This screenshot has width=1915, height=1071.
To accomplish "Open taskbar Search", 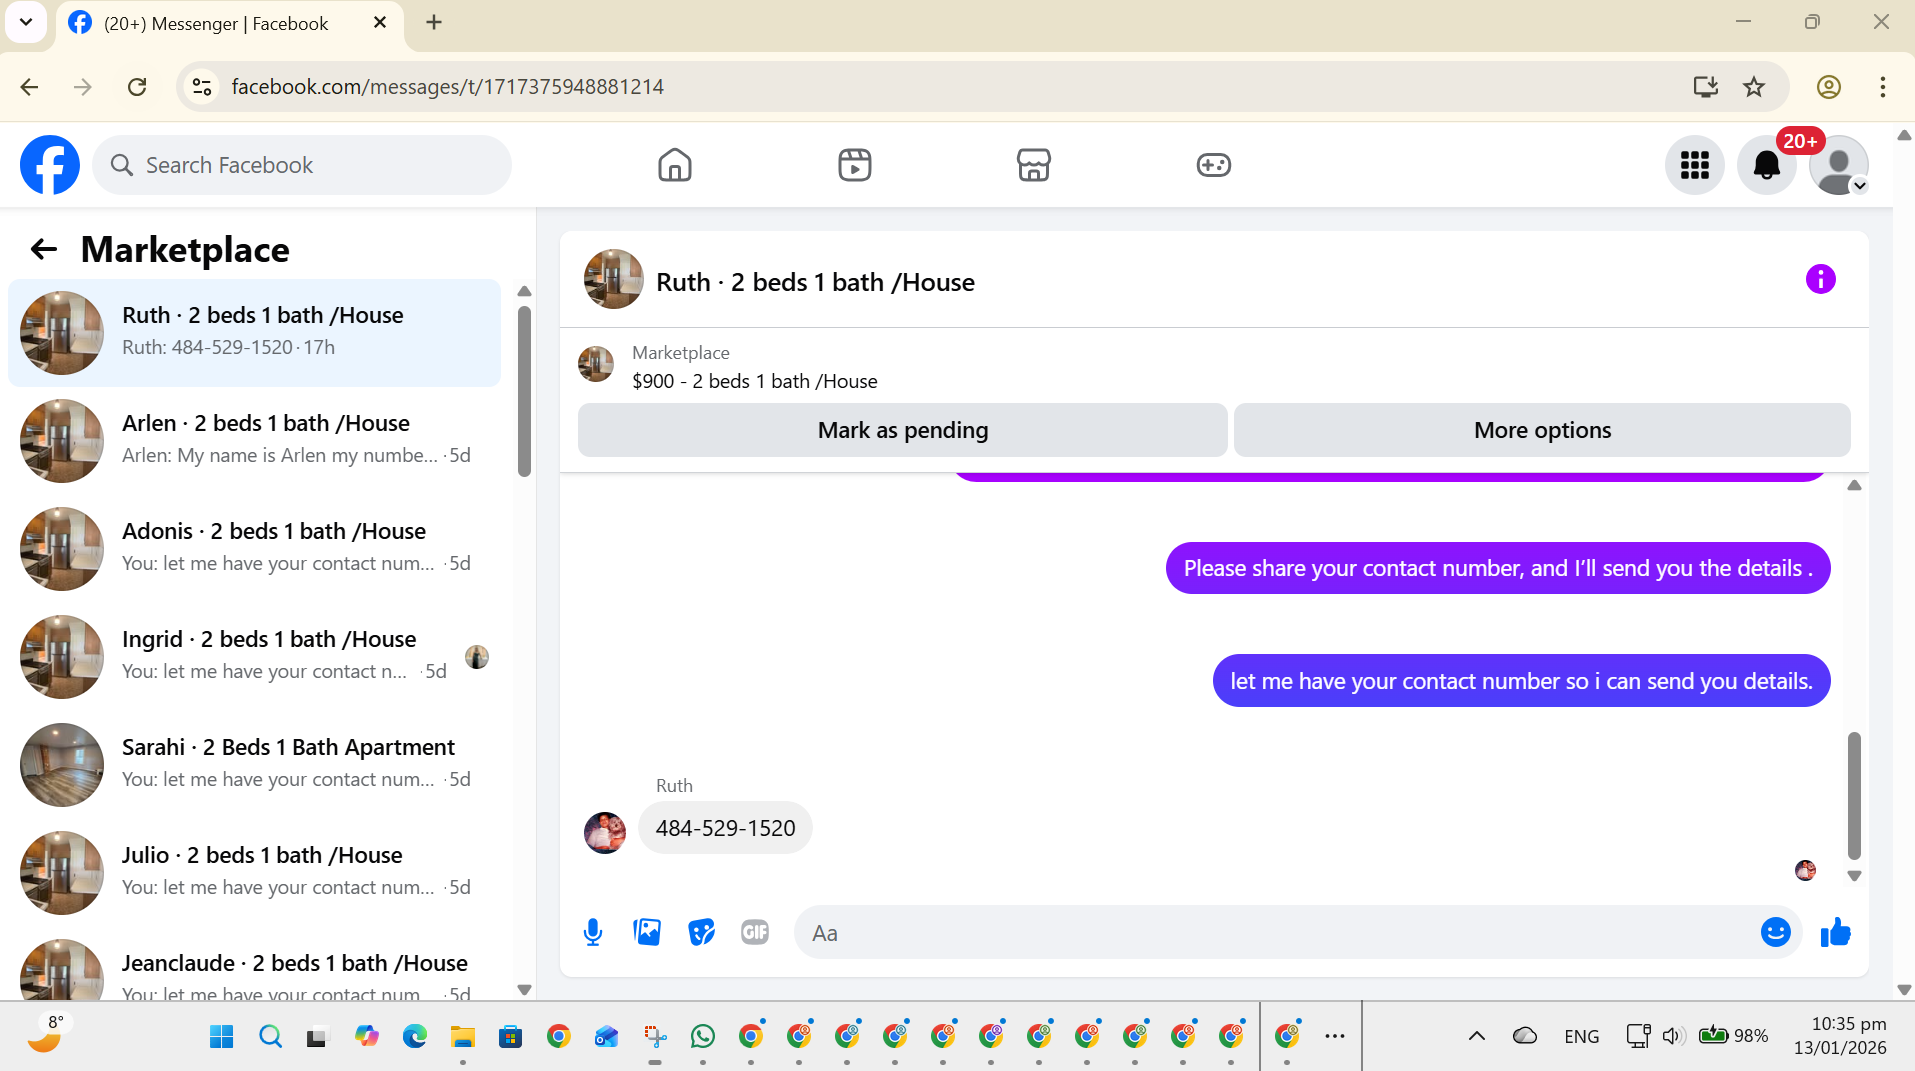I will point(270,1036).
